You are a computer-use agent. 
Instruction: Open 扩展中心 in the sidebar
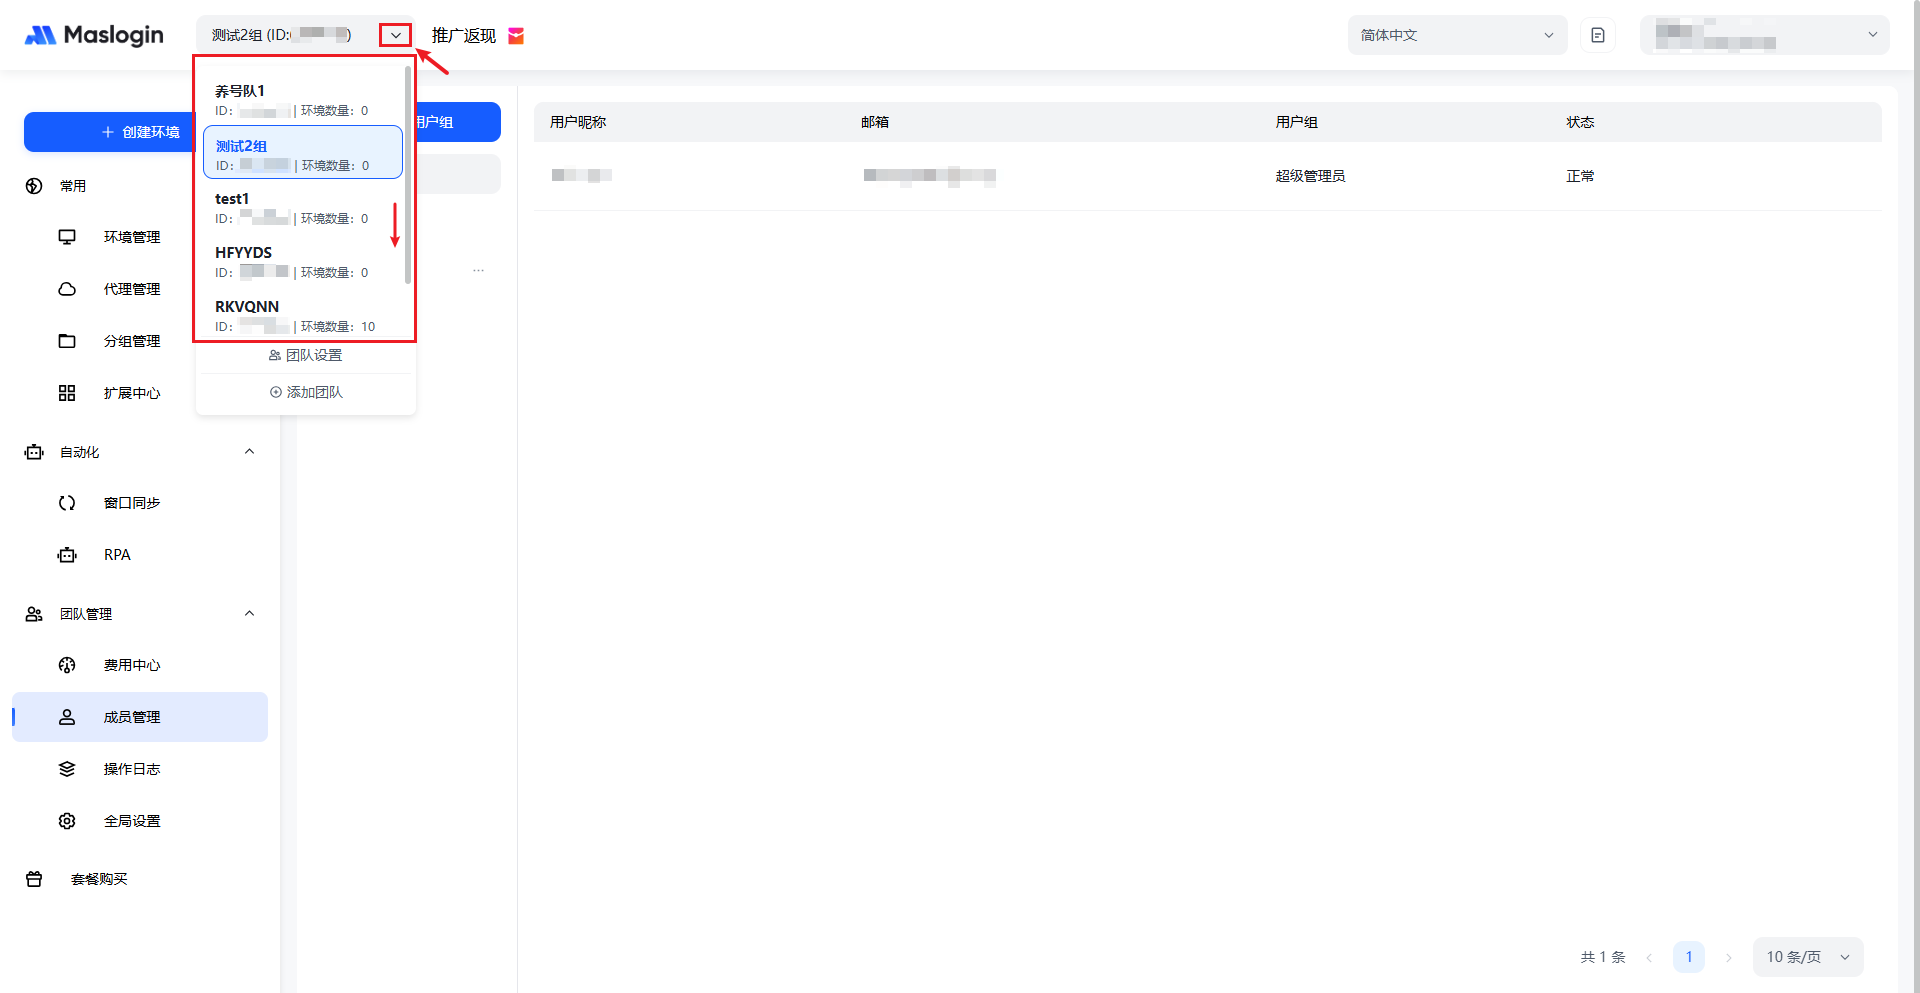tap(131, 393)
